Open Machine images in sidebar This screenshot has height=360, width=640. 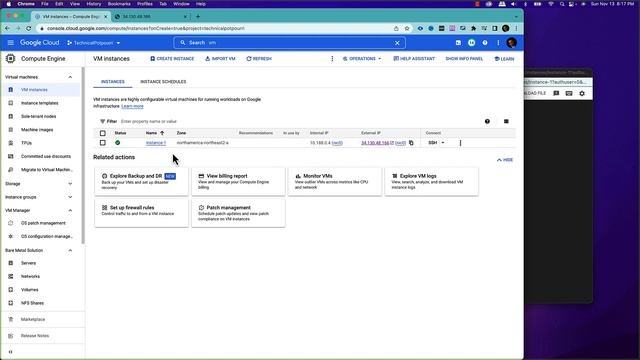(x=37, y=130)
